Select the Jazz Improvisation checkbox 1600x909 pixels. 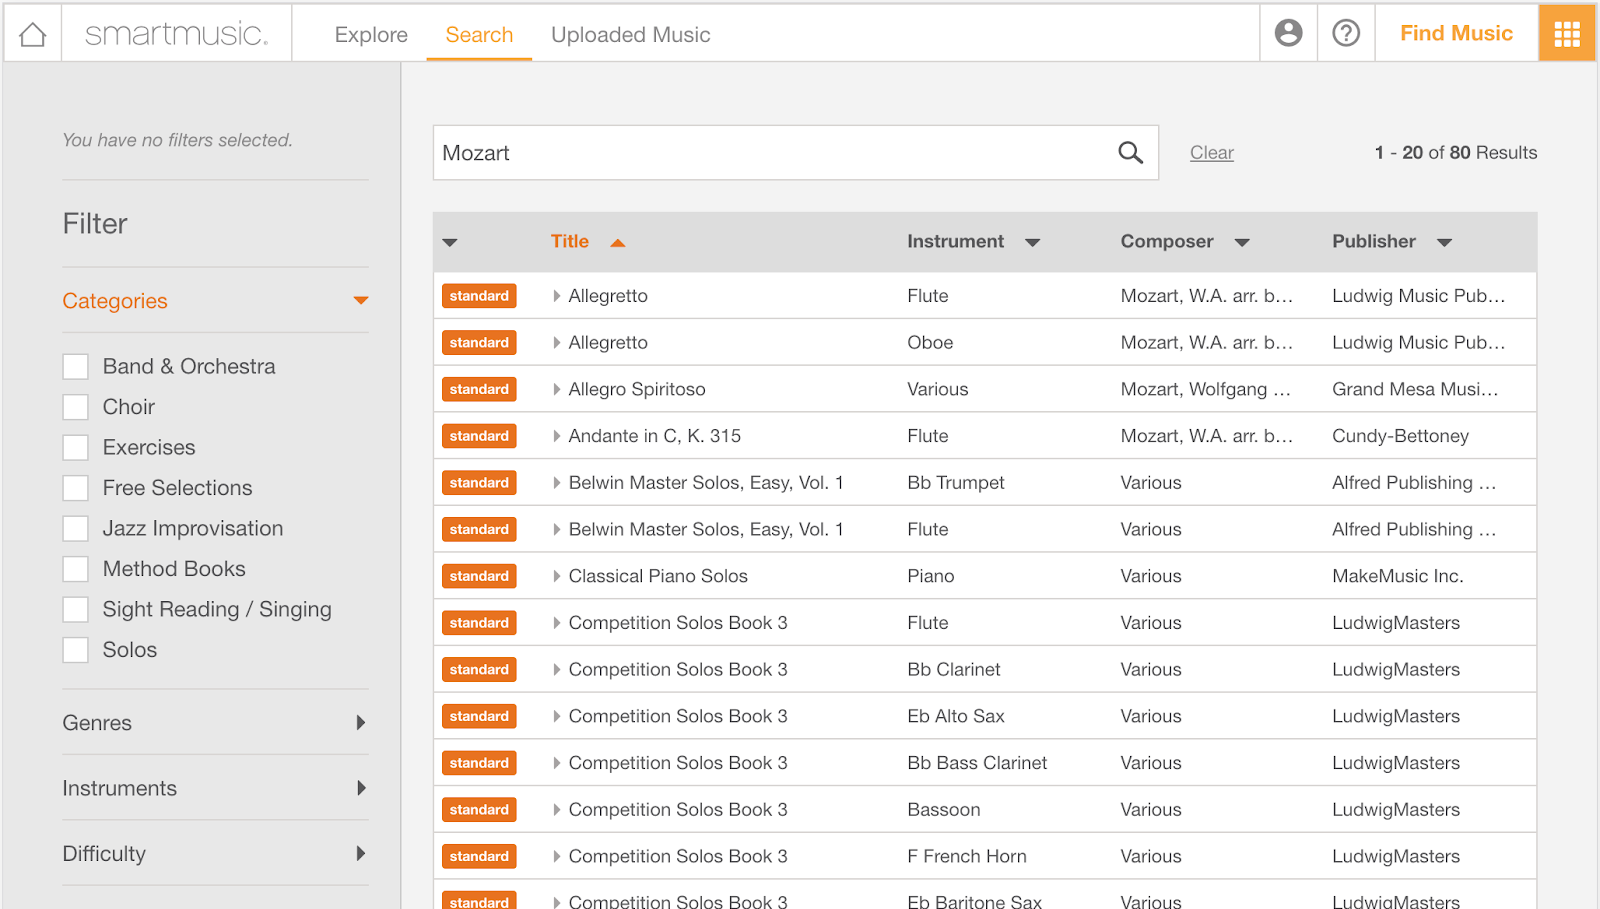[x=75, y=528]
